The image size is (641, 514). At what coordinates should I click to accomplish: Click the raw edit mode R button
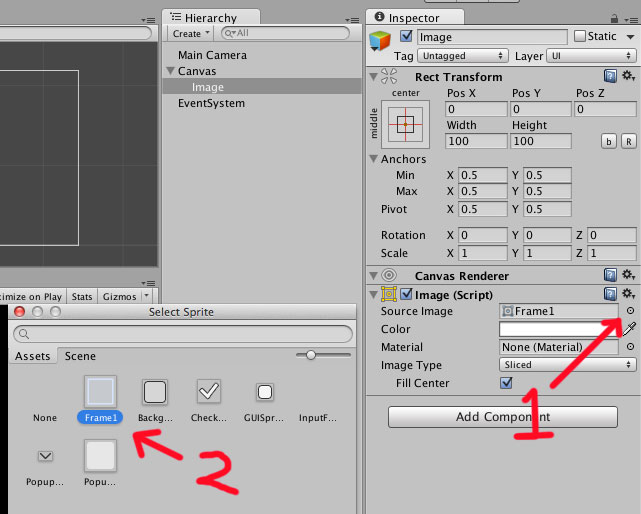click(629, 141)
